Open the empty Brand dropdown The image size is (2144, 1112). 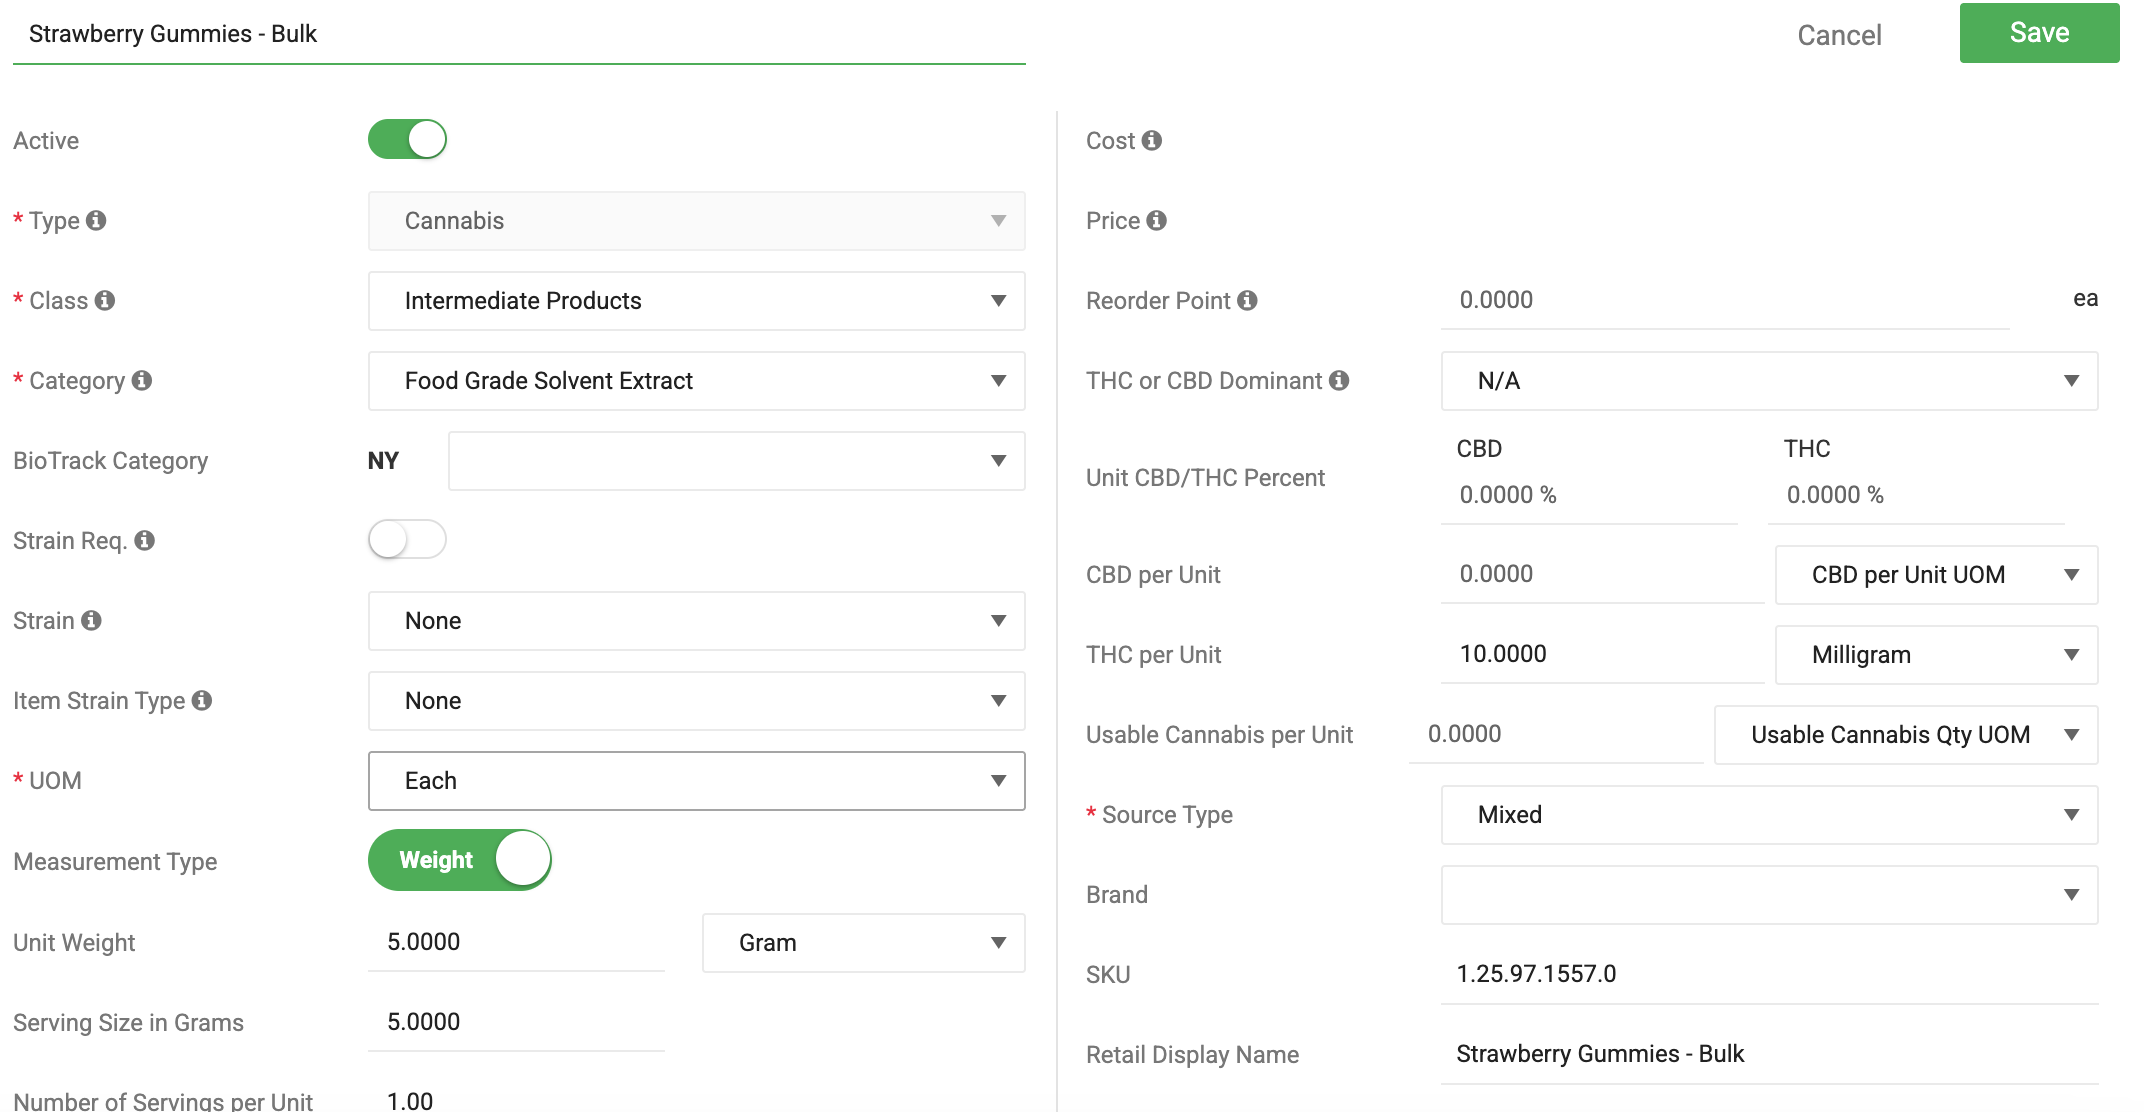pyautogui.click(x=1770, y=895)
